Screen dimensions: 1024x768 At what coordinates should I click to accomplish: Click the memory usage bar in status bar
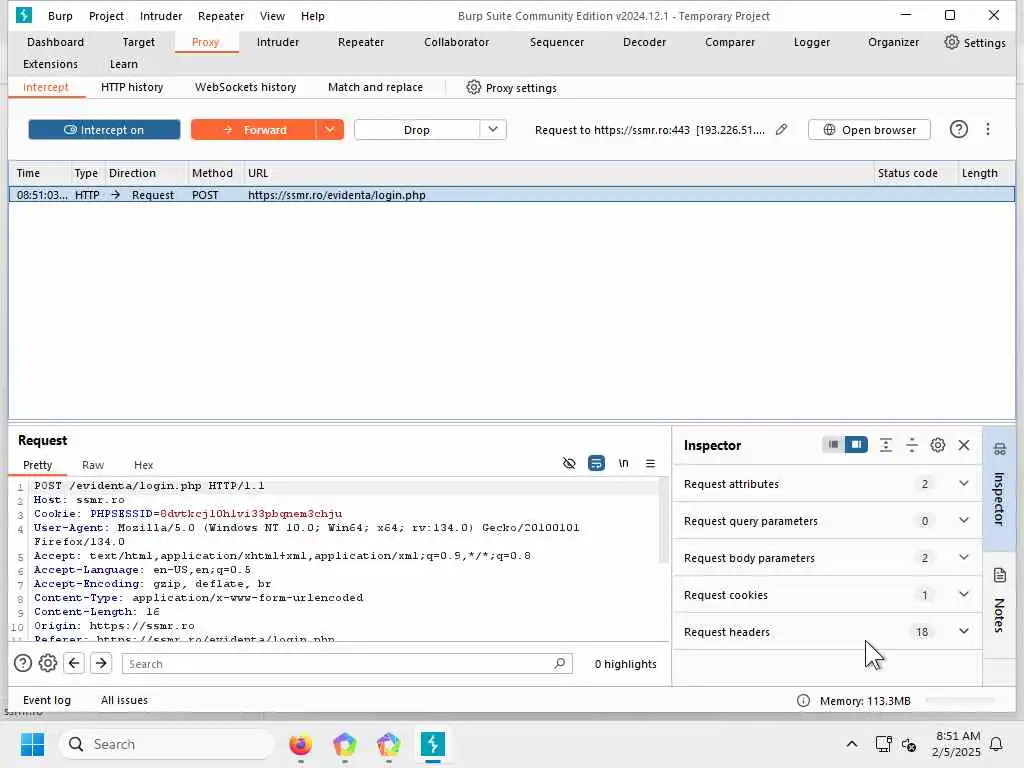pyautogui.click(x=960, y=701)
